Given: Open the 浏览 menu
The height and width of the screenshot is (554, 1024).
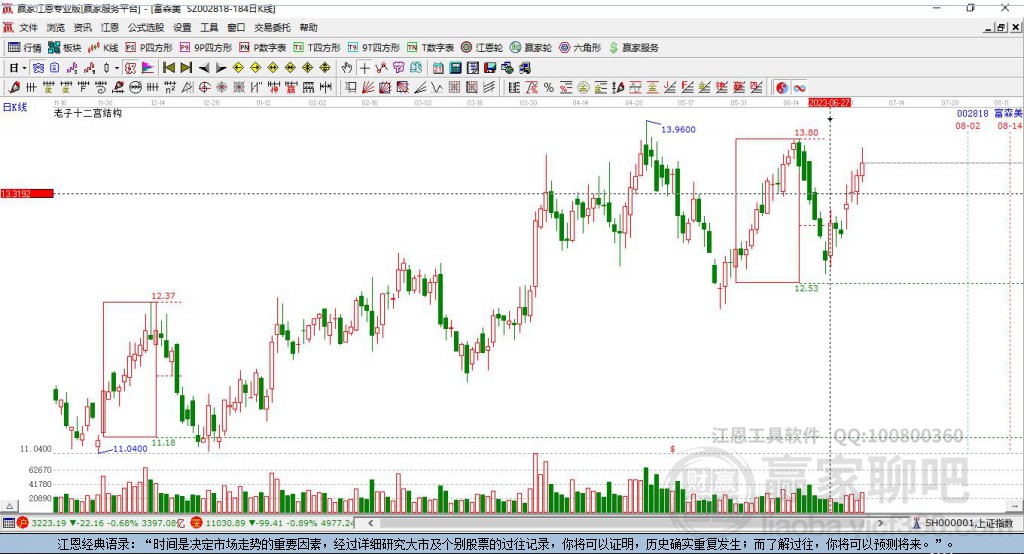Looking at the screenshot, I should (56, 27).
